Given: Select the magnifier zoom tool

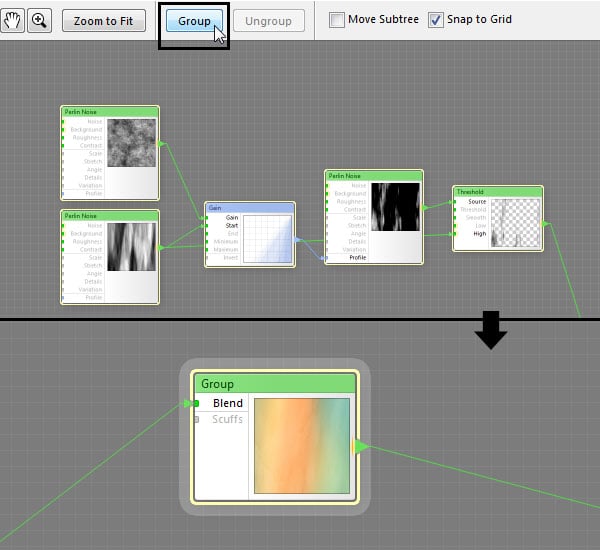Looking at the screenshot, I should click(x=40, y=20).
